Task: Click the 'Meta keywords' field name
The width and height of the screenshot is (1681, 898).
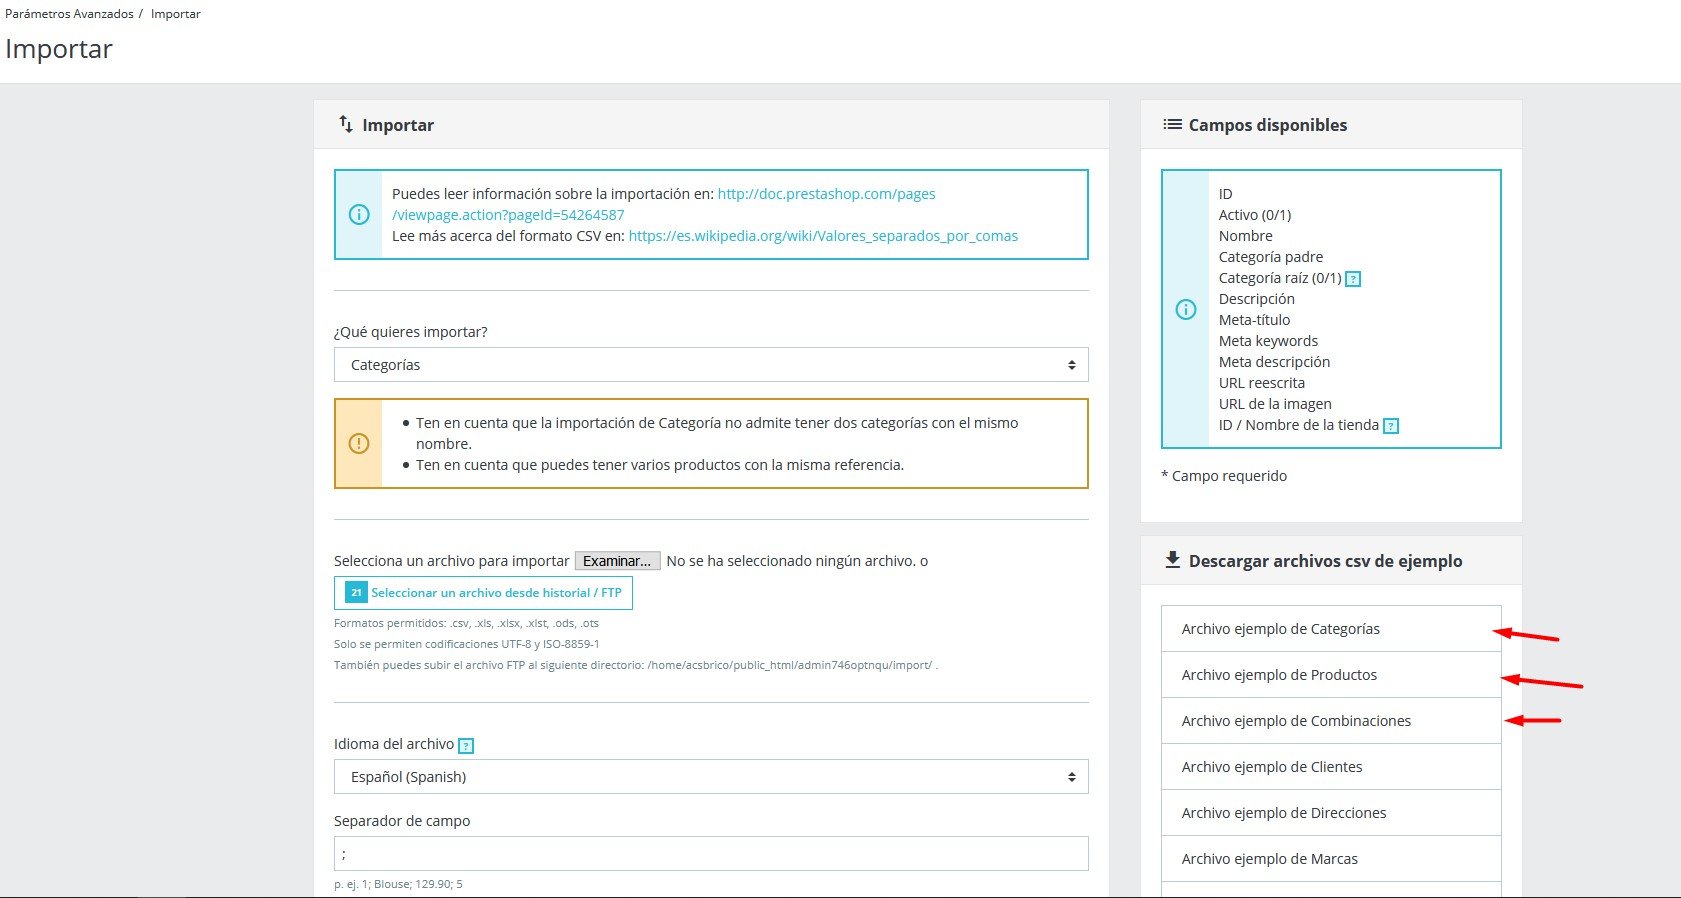Action: pos(1268,341)
